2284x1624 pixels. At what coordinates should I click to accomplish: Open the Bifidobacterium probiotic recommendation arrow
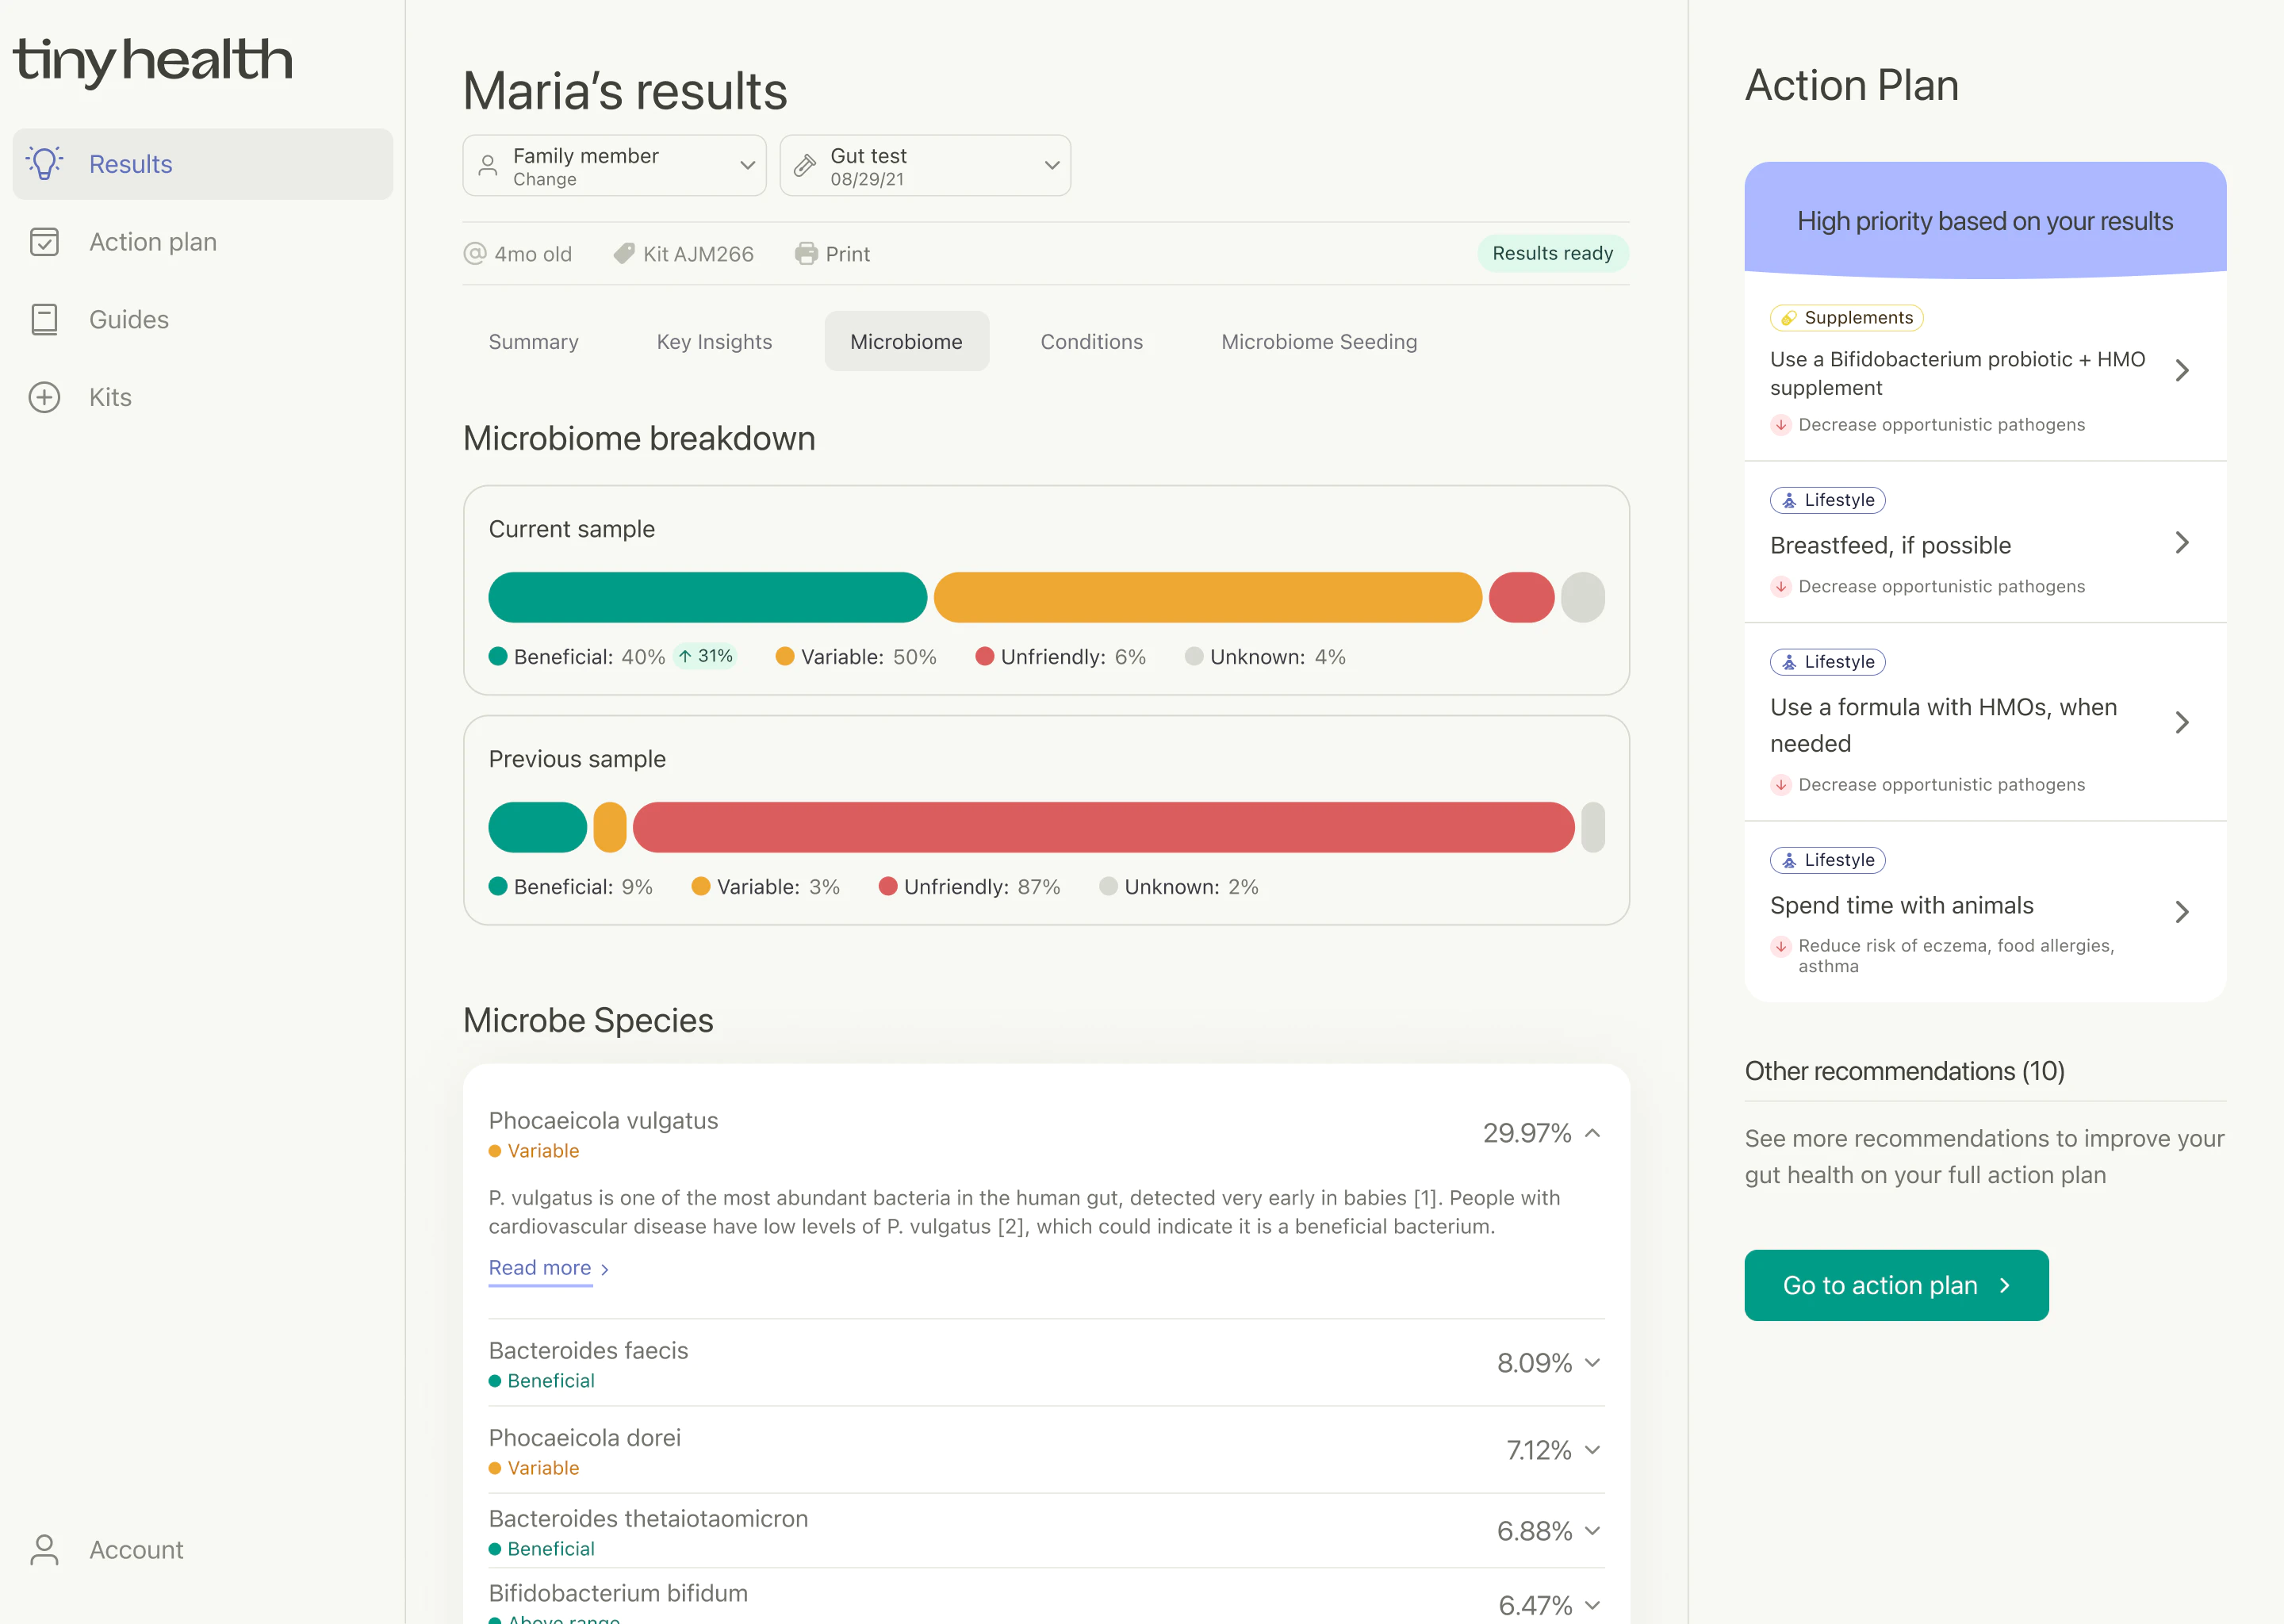point(2182,371)
